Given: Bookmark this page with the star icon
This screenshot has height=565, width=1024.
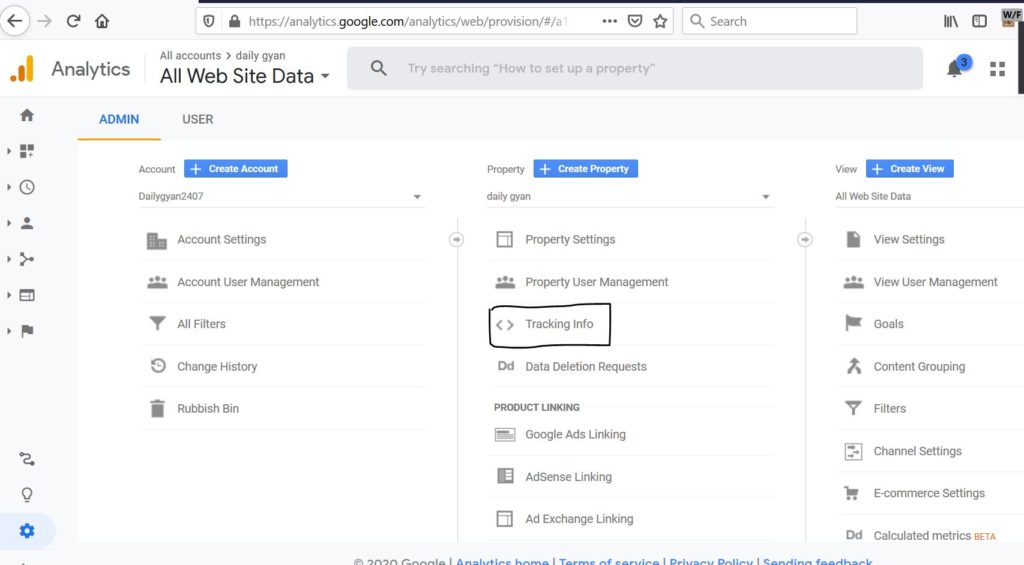Looking at the screenshot, I should (660, 22).
